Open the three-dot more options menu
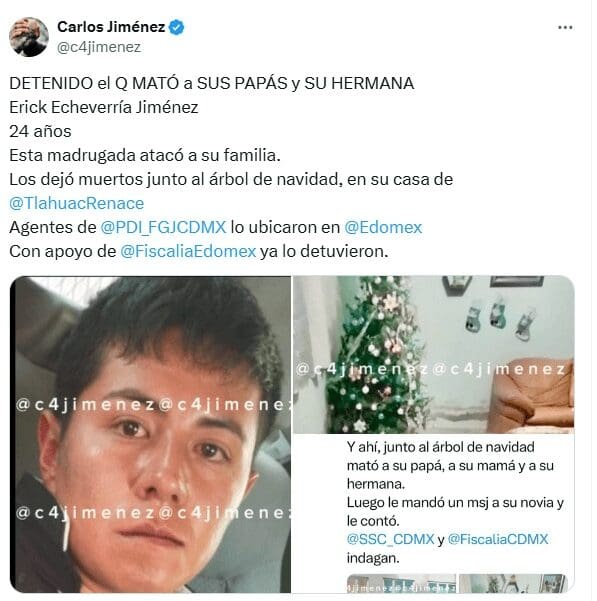This screenshot has width=597, height=601. pos(565,28)
